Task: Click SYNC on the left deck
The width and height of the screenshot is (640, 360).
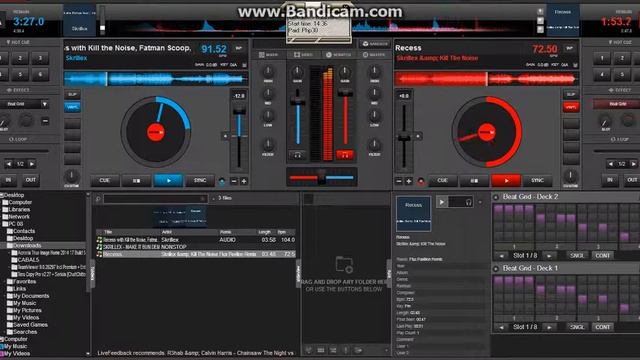Action: point(200,180)
